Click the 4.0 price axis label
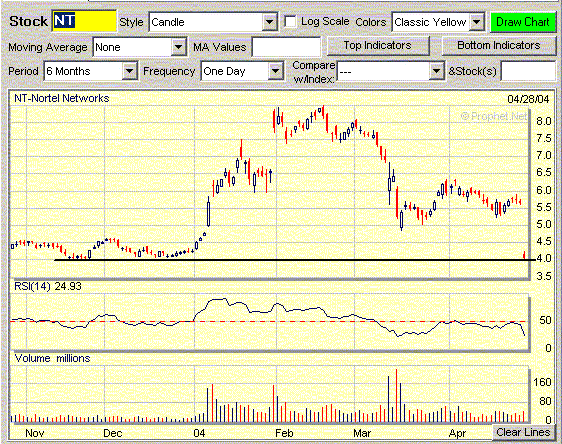This screenshot has height=444, width=562. pos(543,258)
